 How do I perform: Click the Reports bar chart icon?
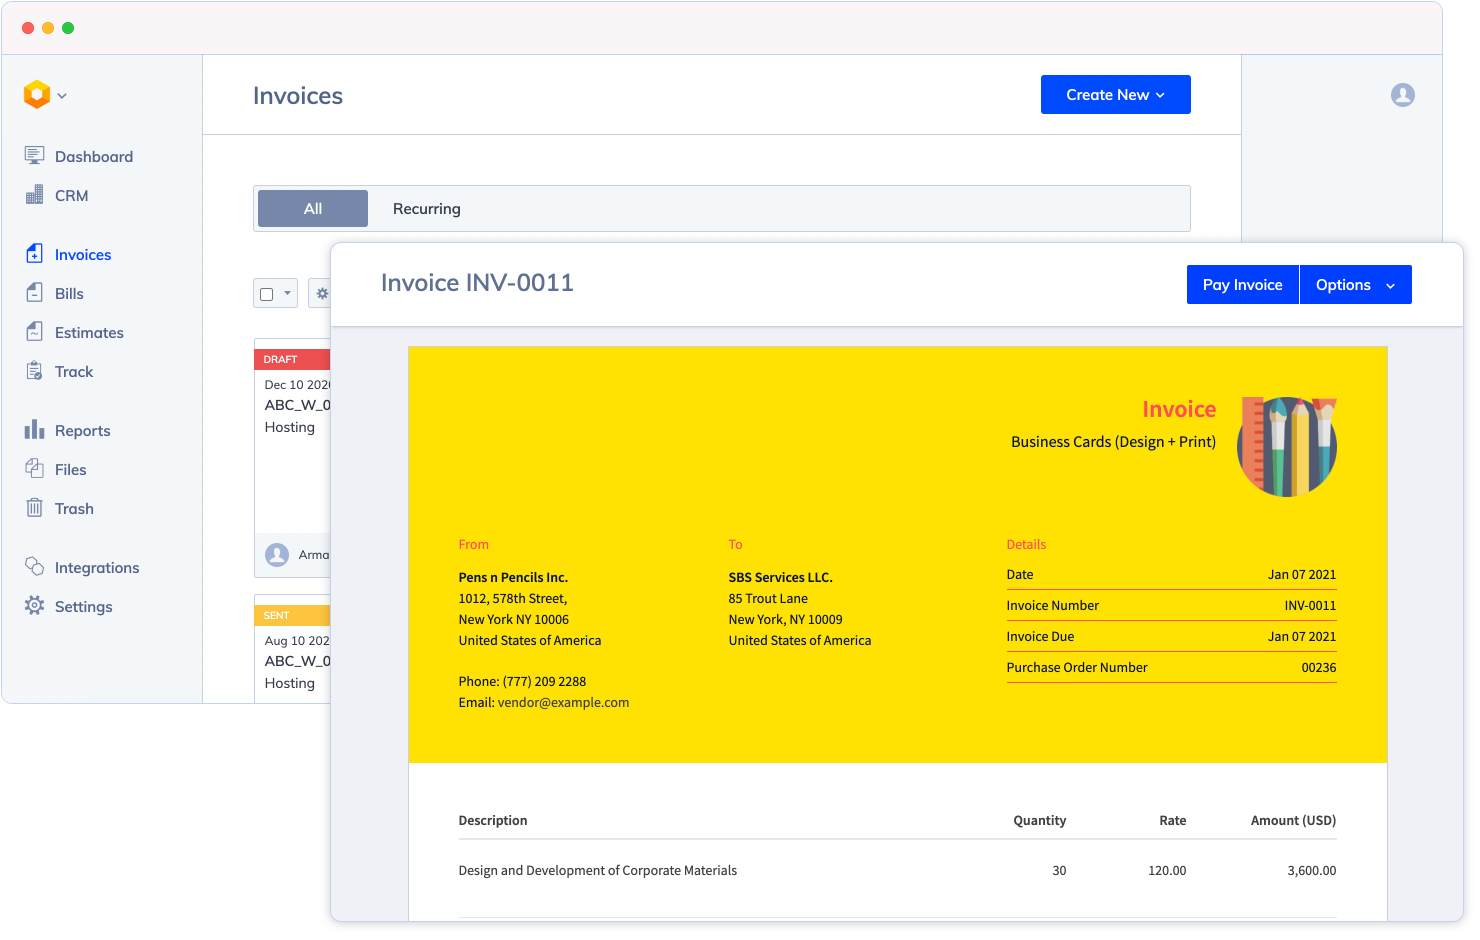tap(35, 430)
